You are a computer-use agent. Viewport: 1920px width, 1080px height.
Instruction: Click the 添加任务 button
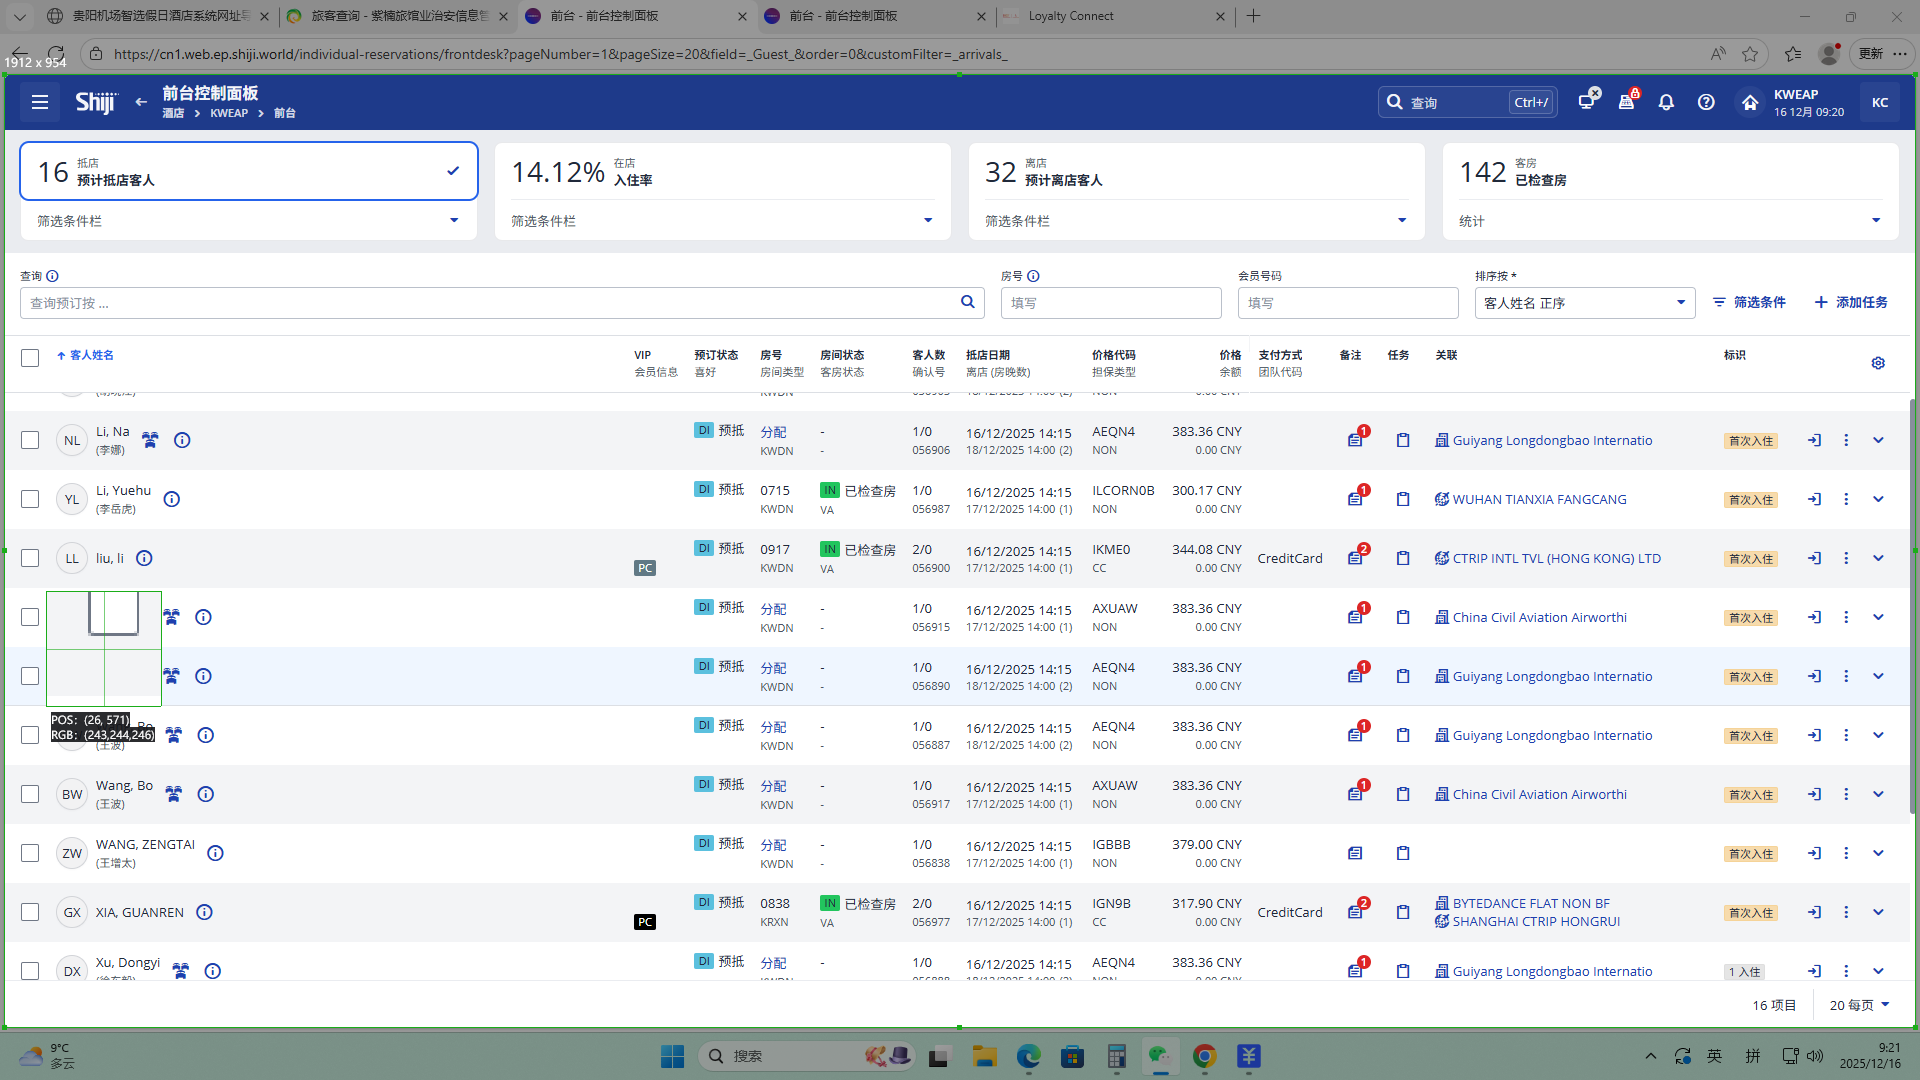point(1851,302)
